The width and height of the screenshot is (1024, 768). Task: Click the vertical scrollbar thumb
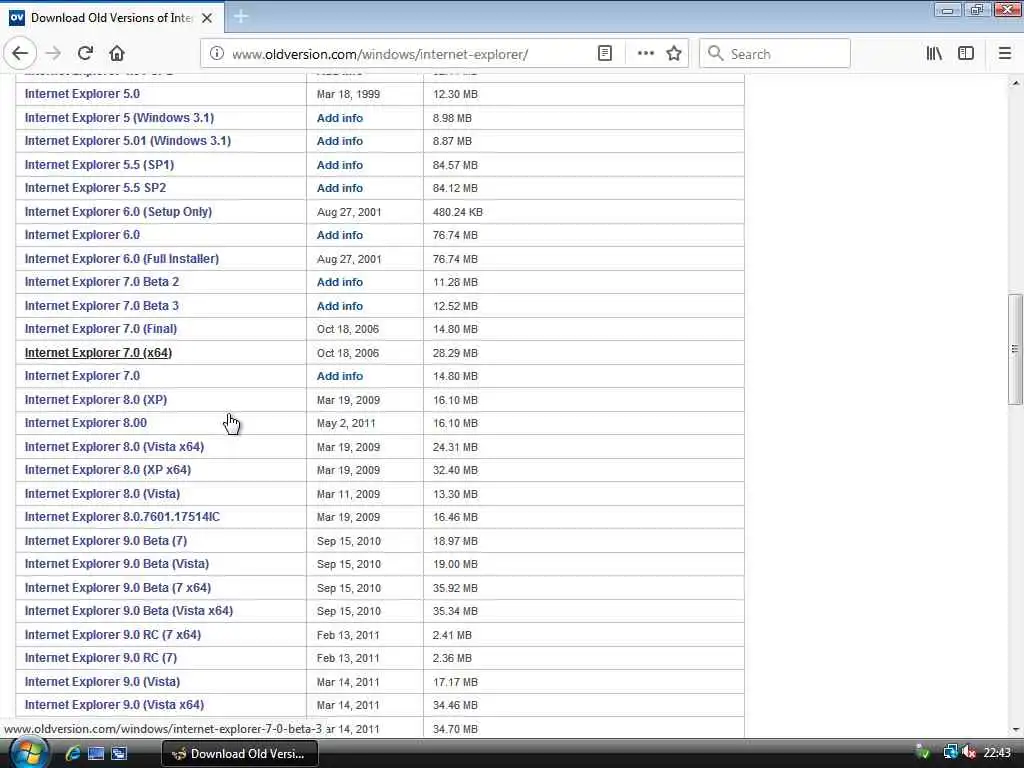pos(1016,349)
